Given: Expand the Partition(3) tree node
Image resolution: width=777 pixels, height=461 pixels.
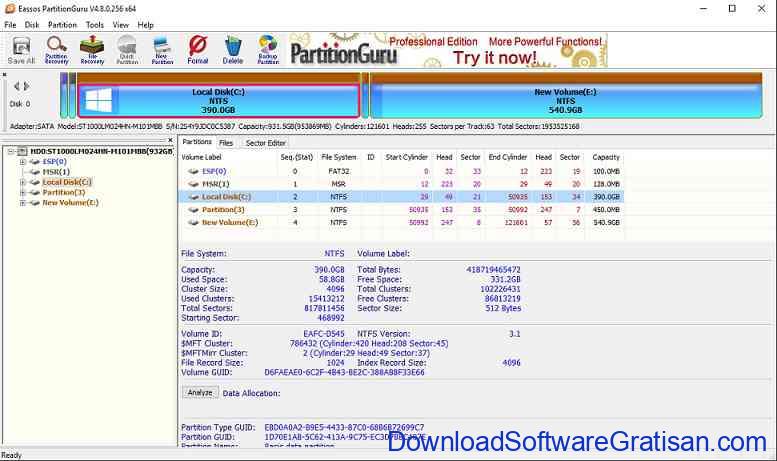Looking at the screenshot, I should 22,192.
